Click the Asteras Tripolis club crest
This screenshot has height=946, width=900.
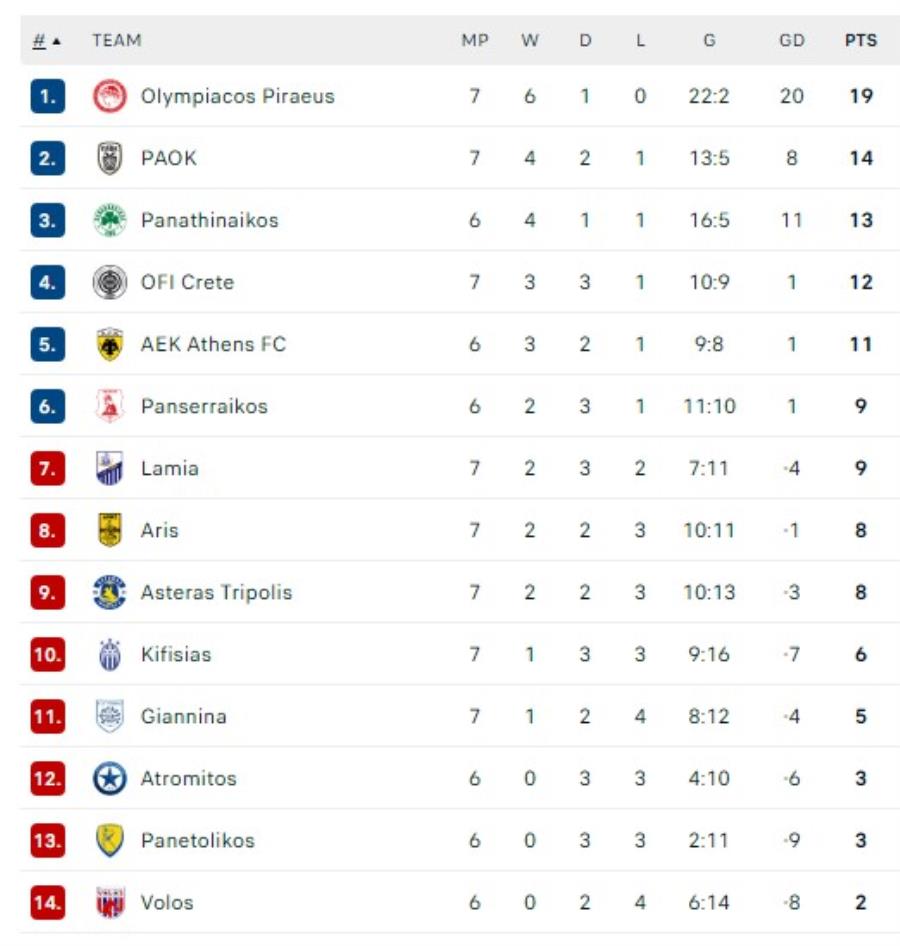click(109, 593)
